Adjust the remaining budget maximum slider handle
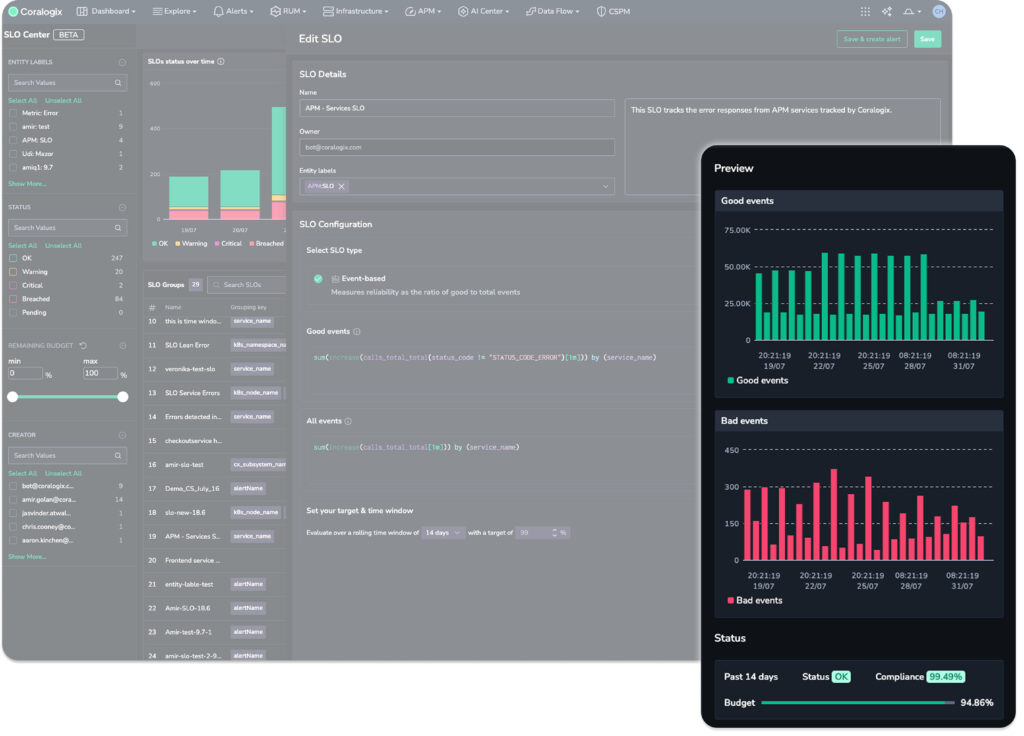The height and width of the screenshot is (736, 1024). 123,397
